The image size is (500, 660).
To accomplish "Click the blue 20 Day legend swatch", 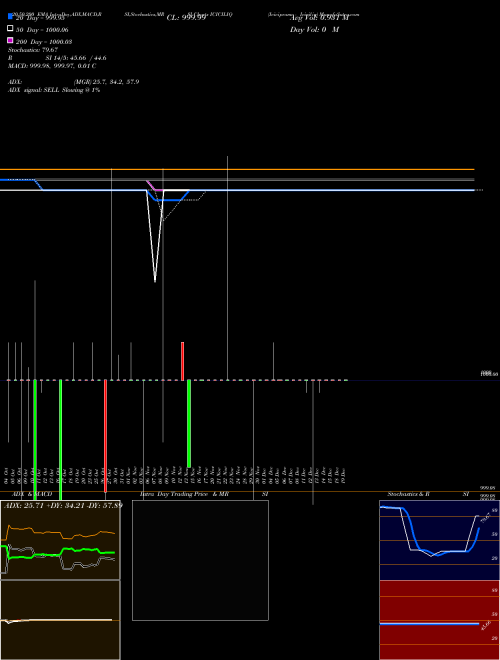I will pyautogui.click(x=10, y=16).
